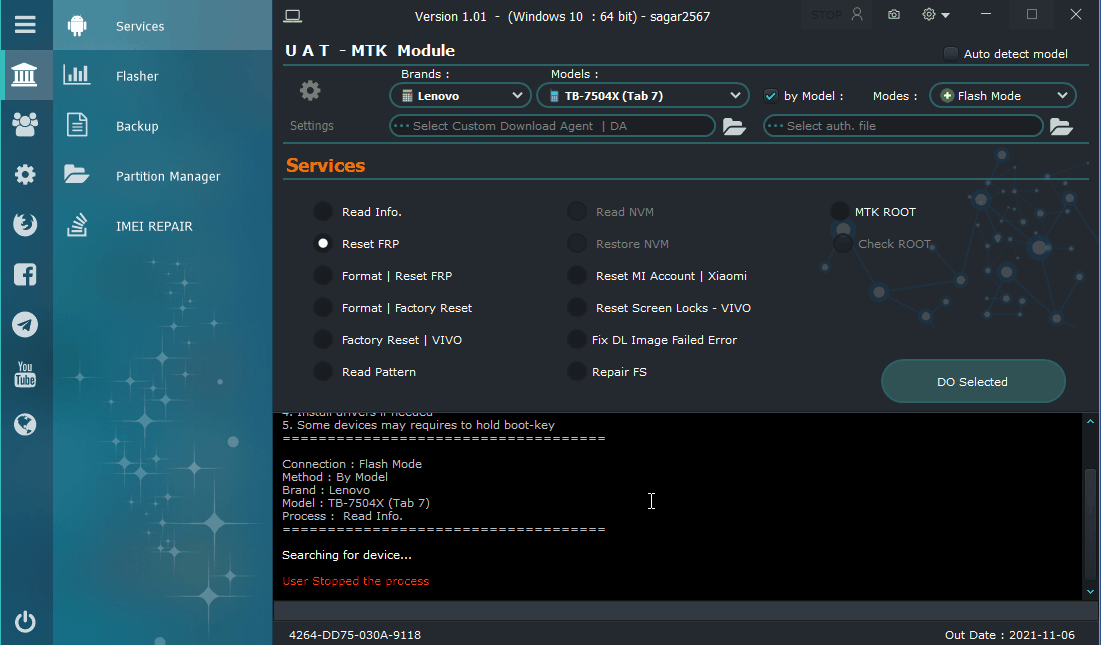
Task: Select the Read Pattern radio option
Action: (x=323, y=372)
